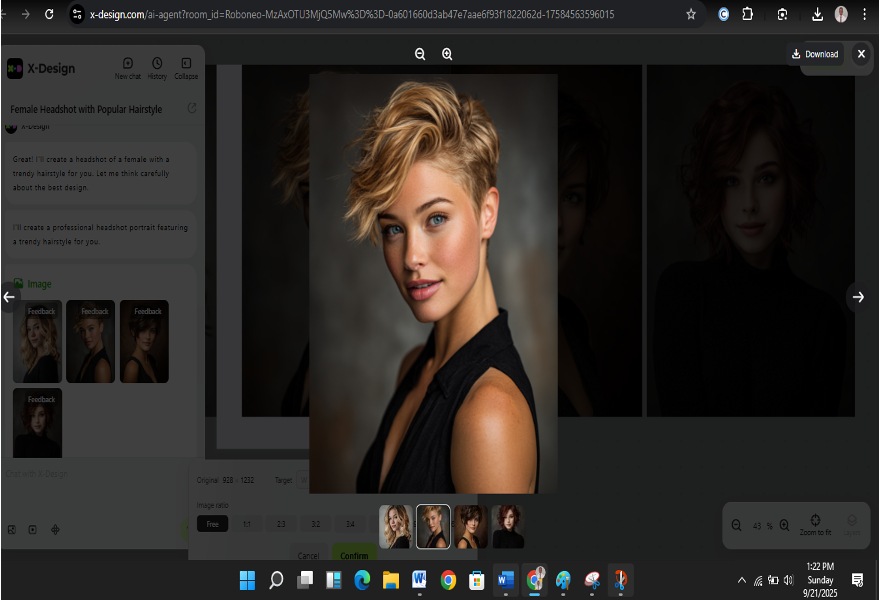Image resolution: width=880 pixels, height=600 pixels.
Task: Select the first long blonde hair thumbnail
Action: click(x=395, y=526)
